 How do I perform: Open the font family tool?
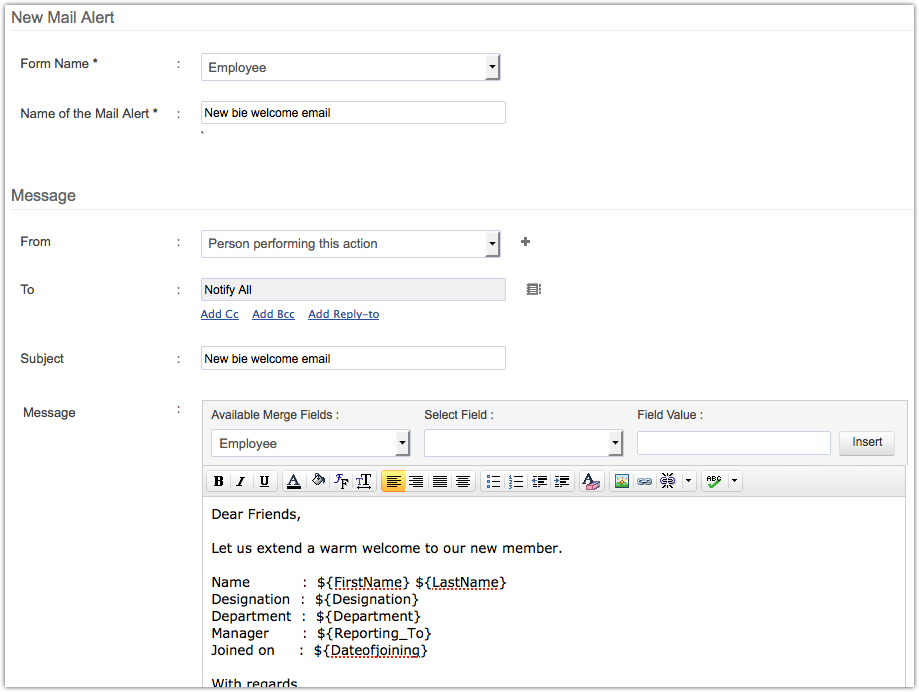(x=341, y=481)
